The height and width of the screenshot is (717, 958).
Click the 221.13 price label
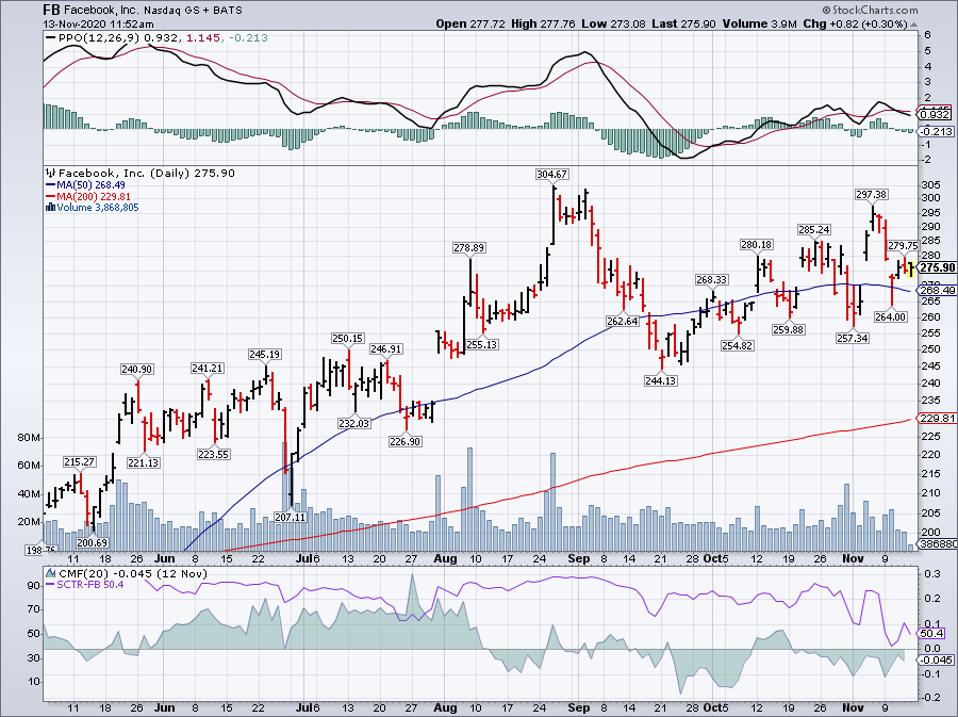144,463
